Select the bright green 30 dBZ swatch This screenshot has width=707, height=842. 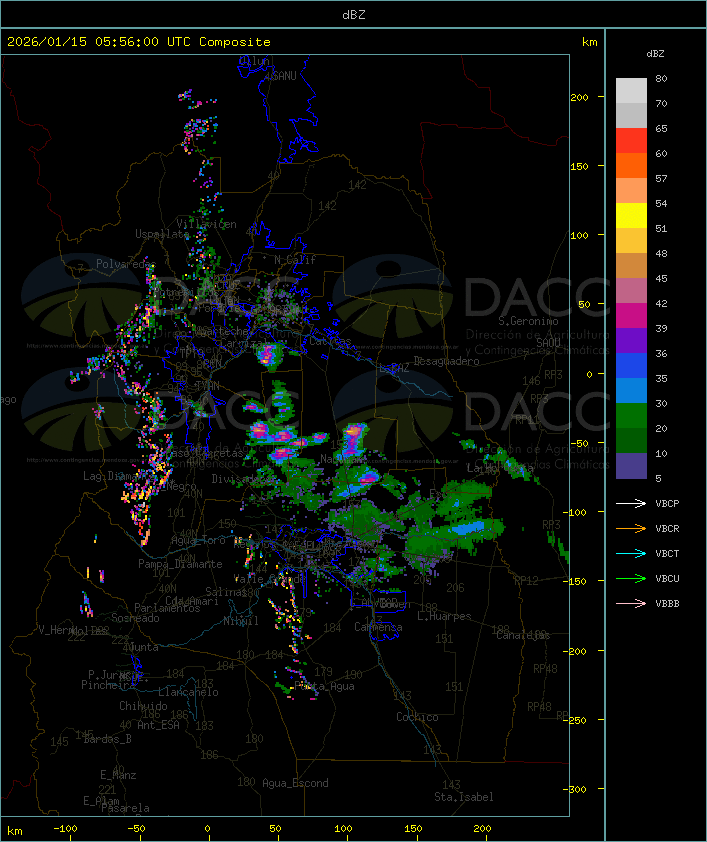coord(631,416)
